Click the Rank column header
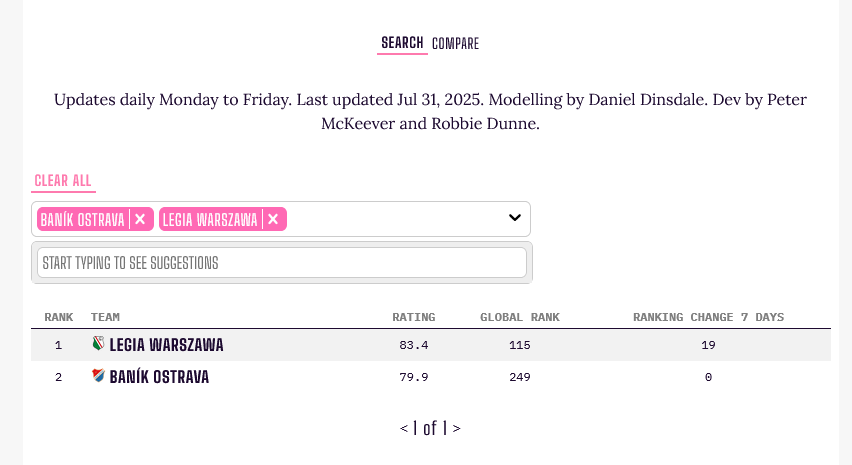Image resolution: width=852 pixels, height=465 pixels. [x=59, y=317]
